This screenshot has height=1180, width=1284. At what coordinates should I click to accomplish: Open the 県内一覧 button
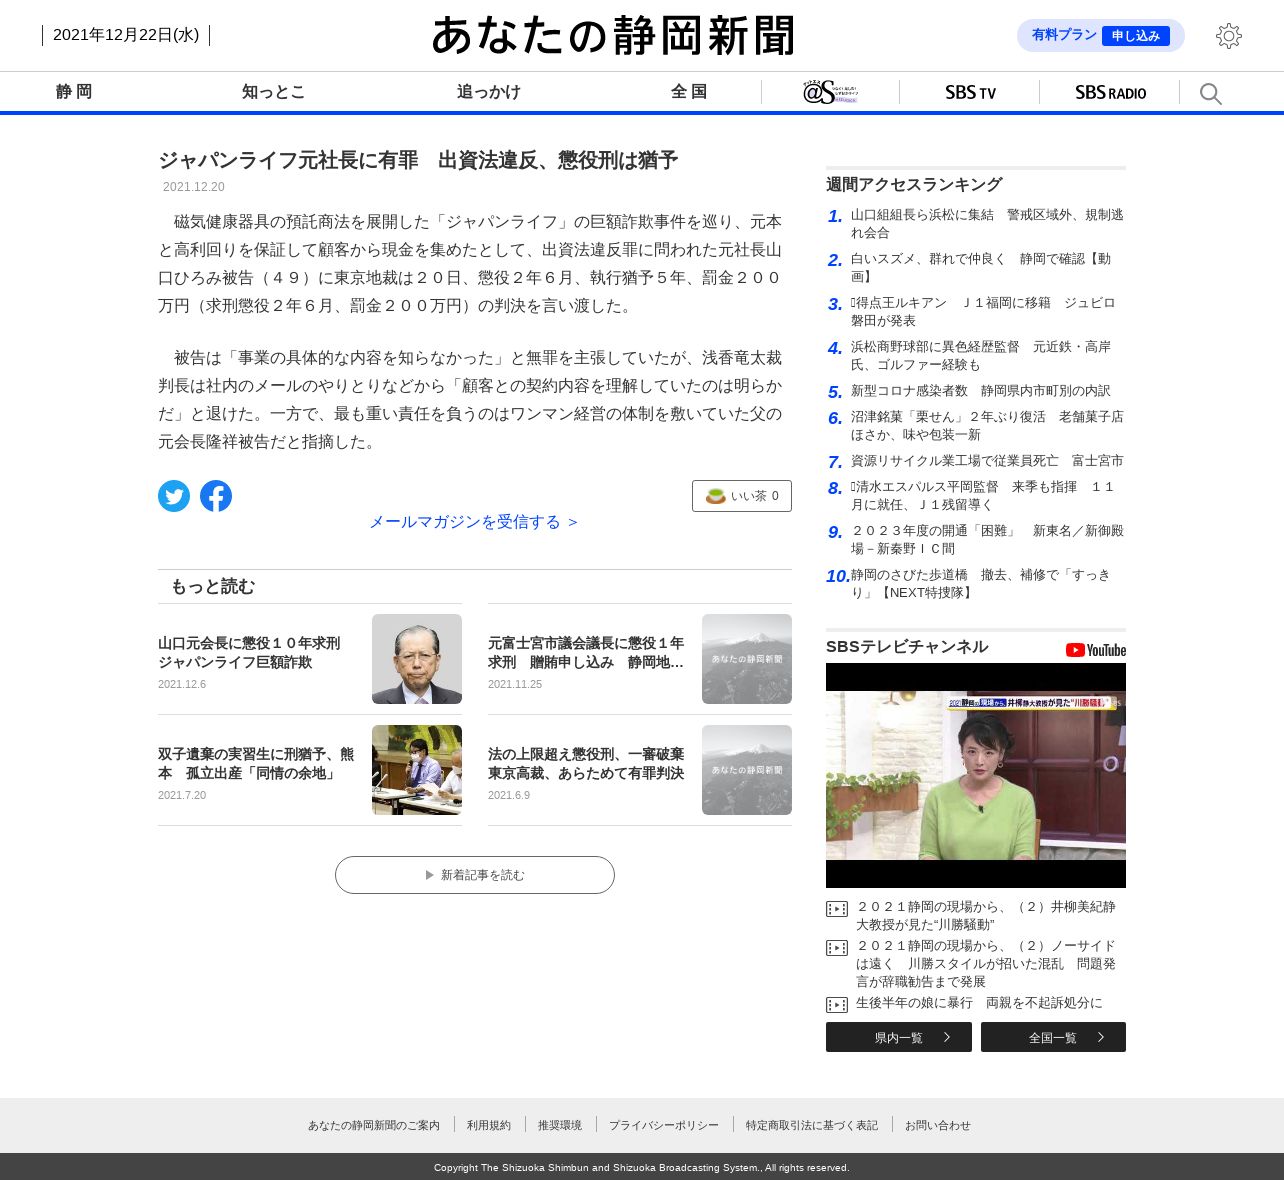(899, 1037)
